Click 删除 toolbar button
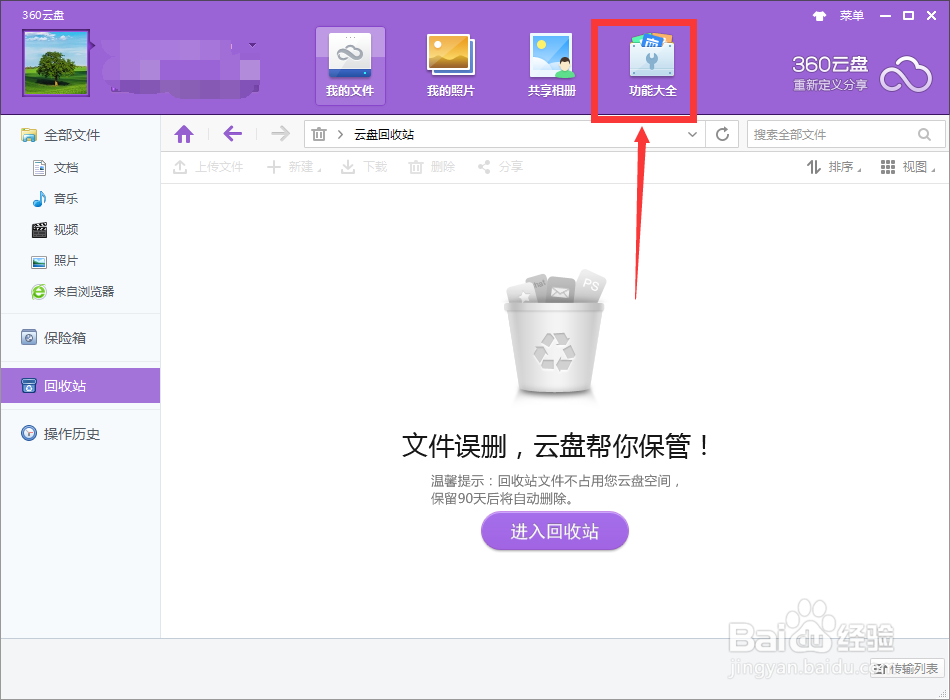Image resolution: width=950 pixels, height=700 pixels. 431,167
